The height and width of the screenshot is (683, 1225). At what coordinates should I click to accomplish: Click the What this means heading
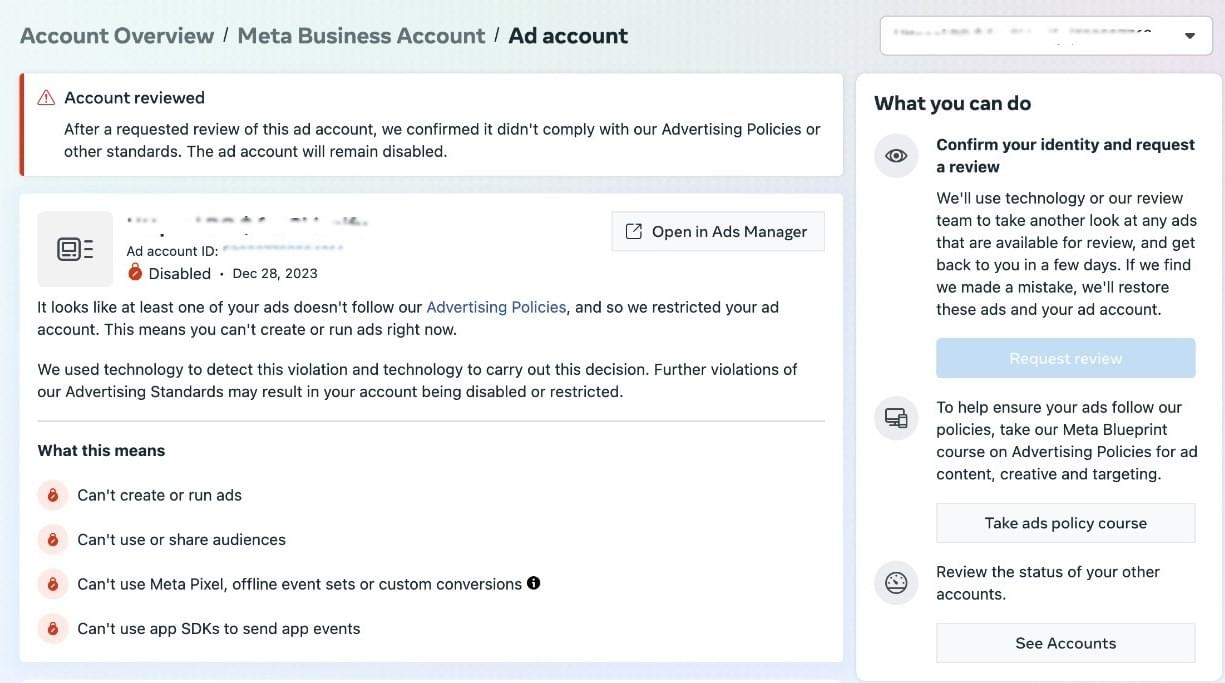(x=101, y=451)
